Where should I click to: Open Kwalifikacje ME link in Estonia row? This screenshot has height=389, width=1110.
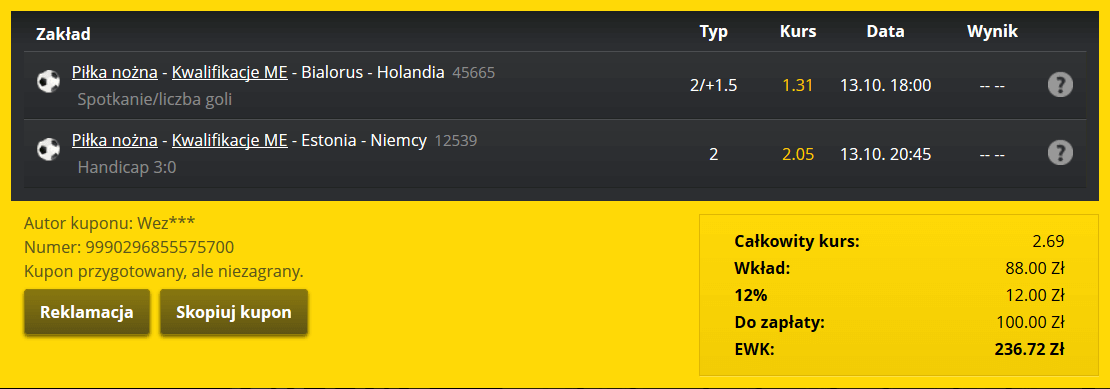(x=229, y=141)
